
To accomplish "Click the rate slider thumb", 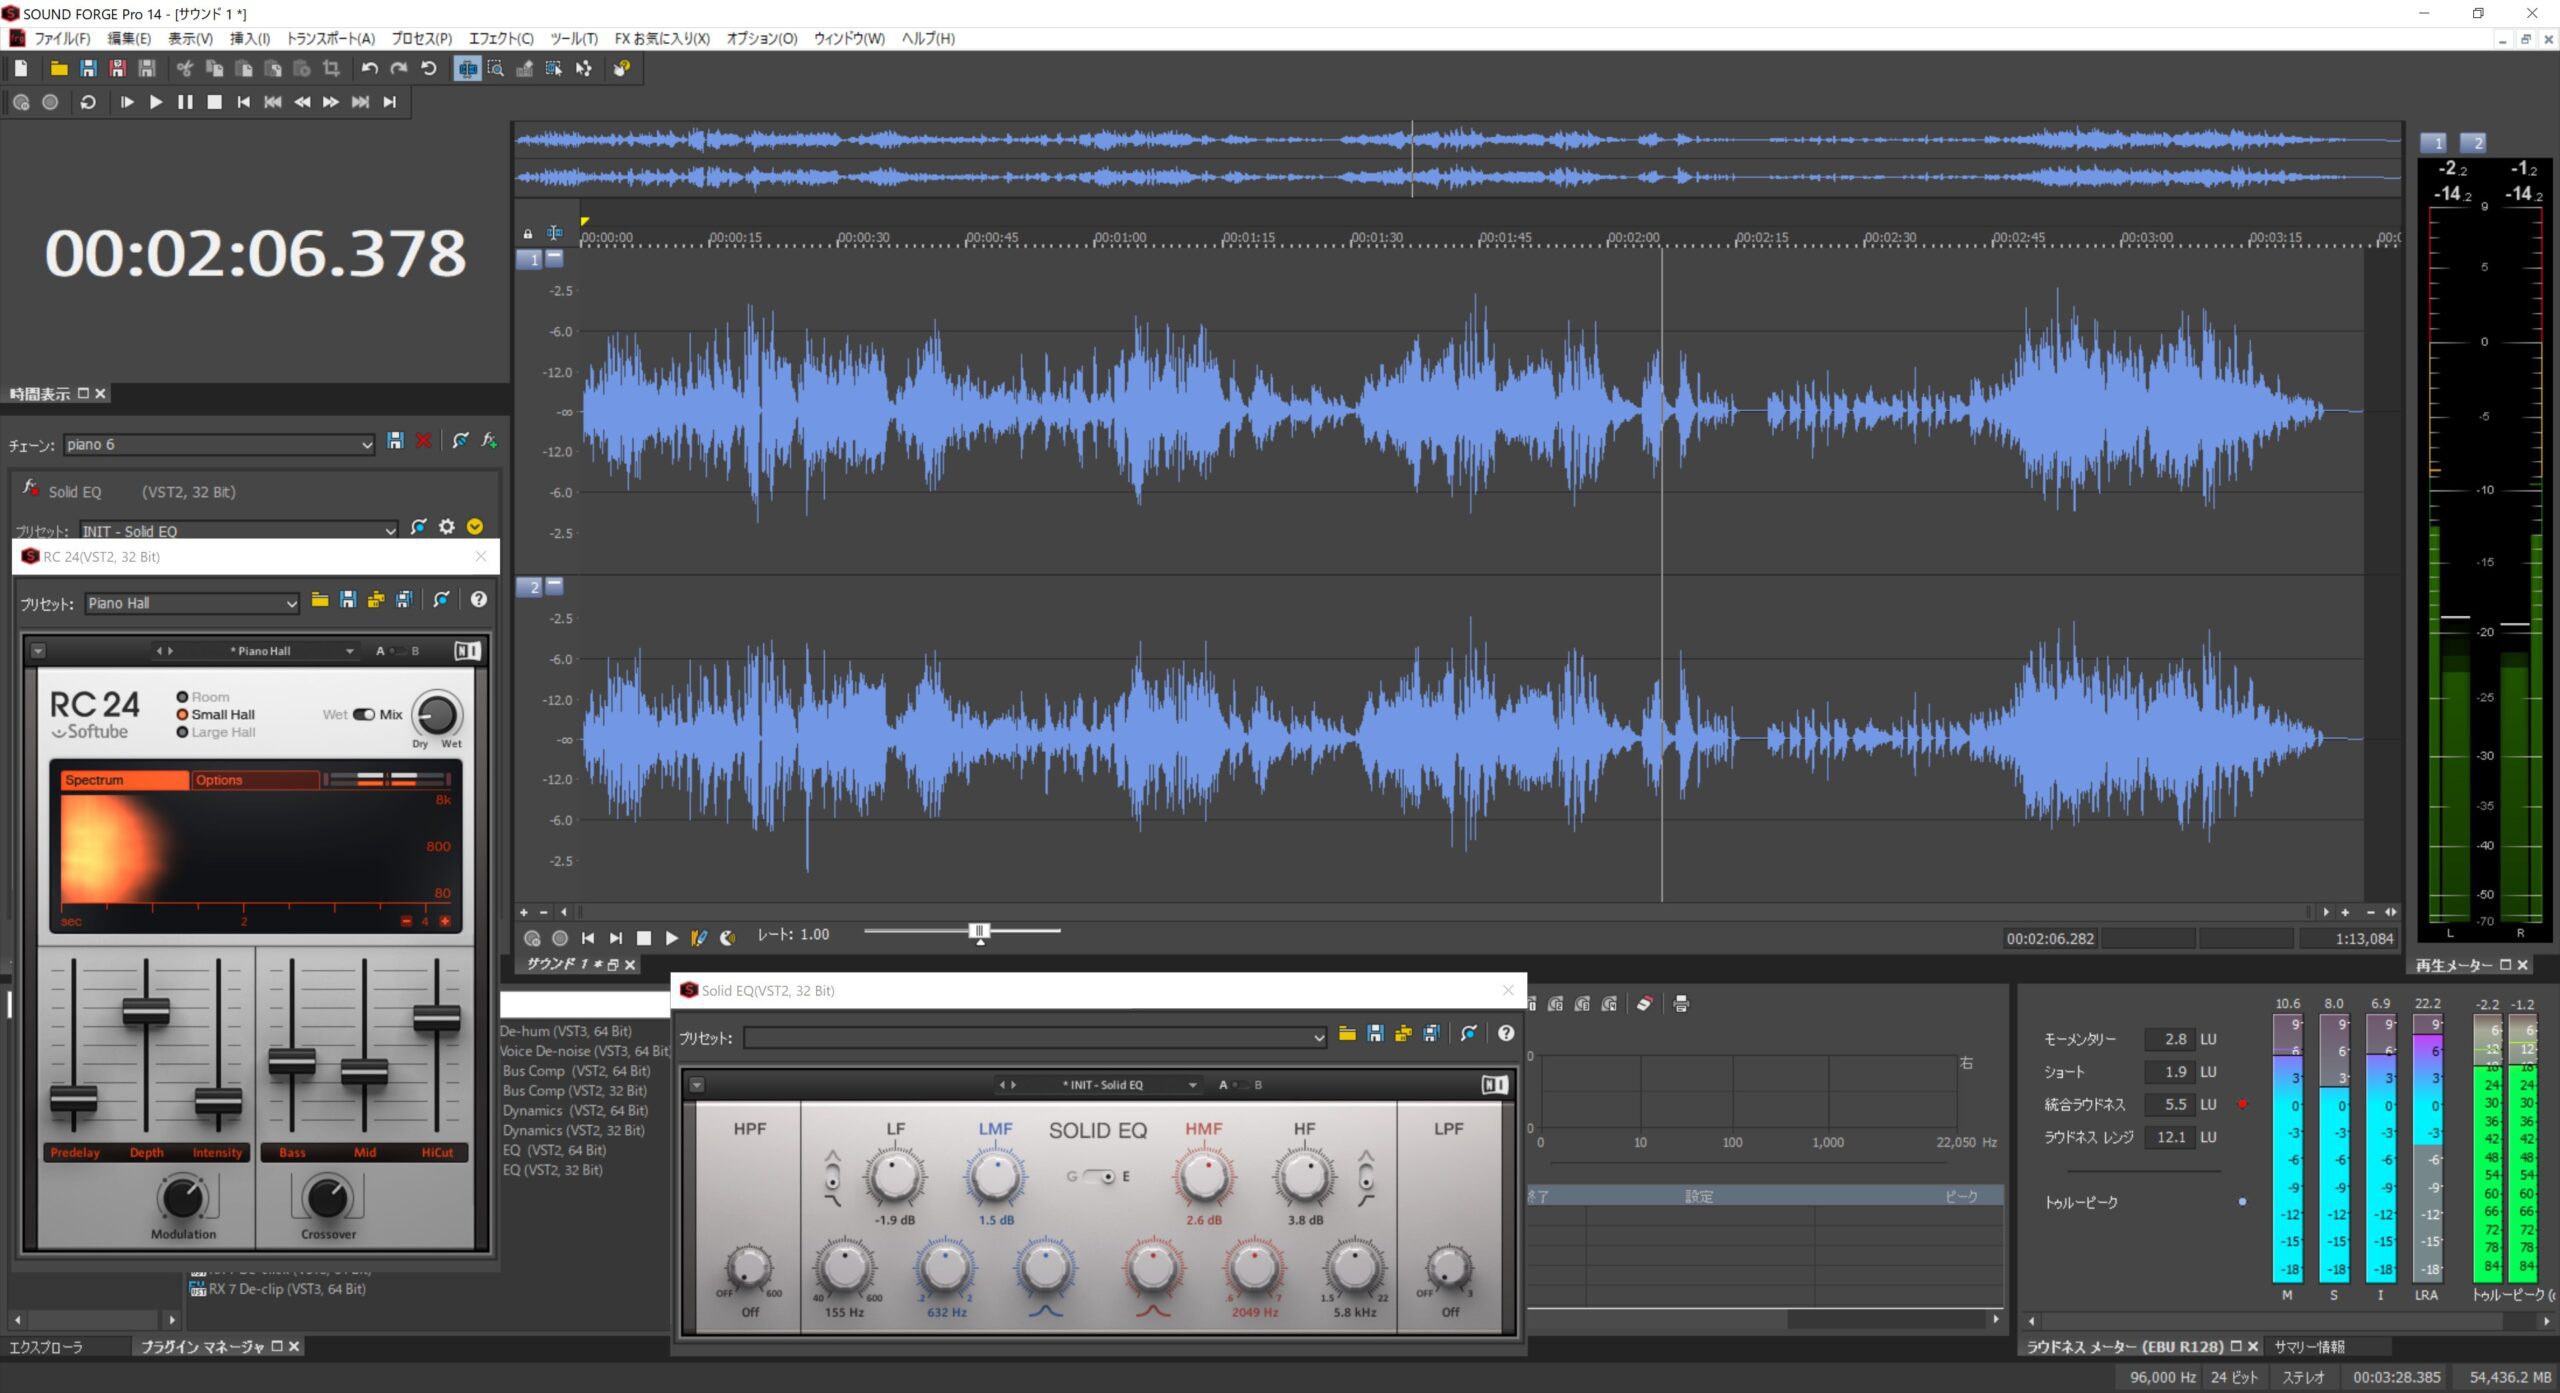I will click(x=979, y=932).
